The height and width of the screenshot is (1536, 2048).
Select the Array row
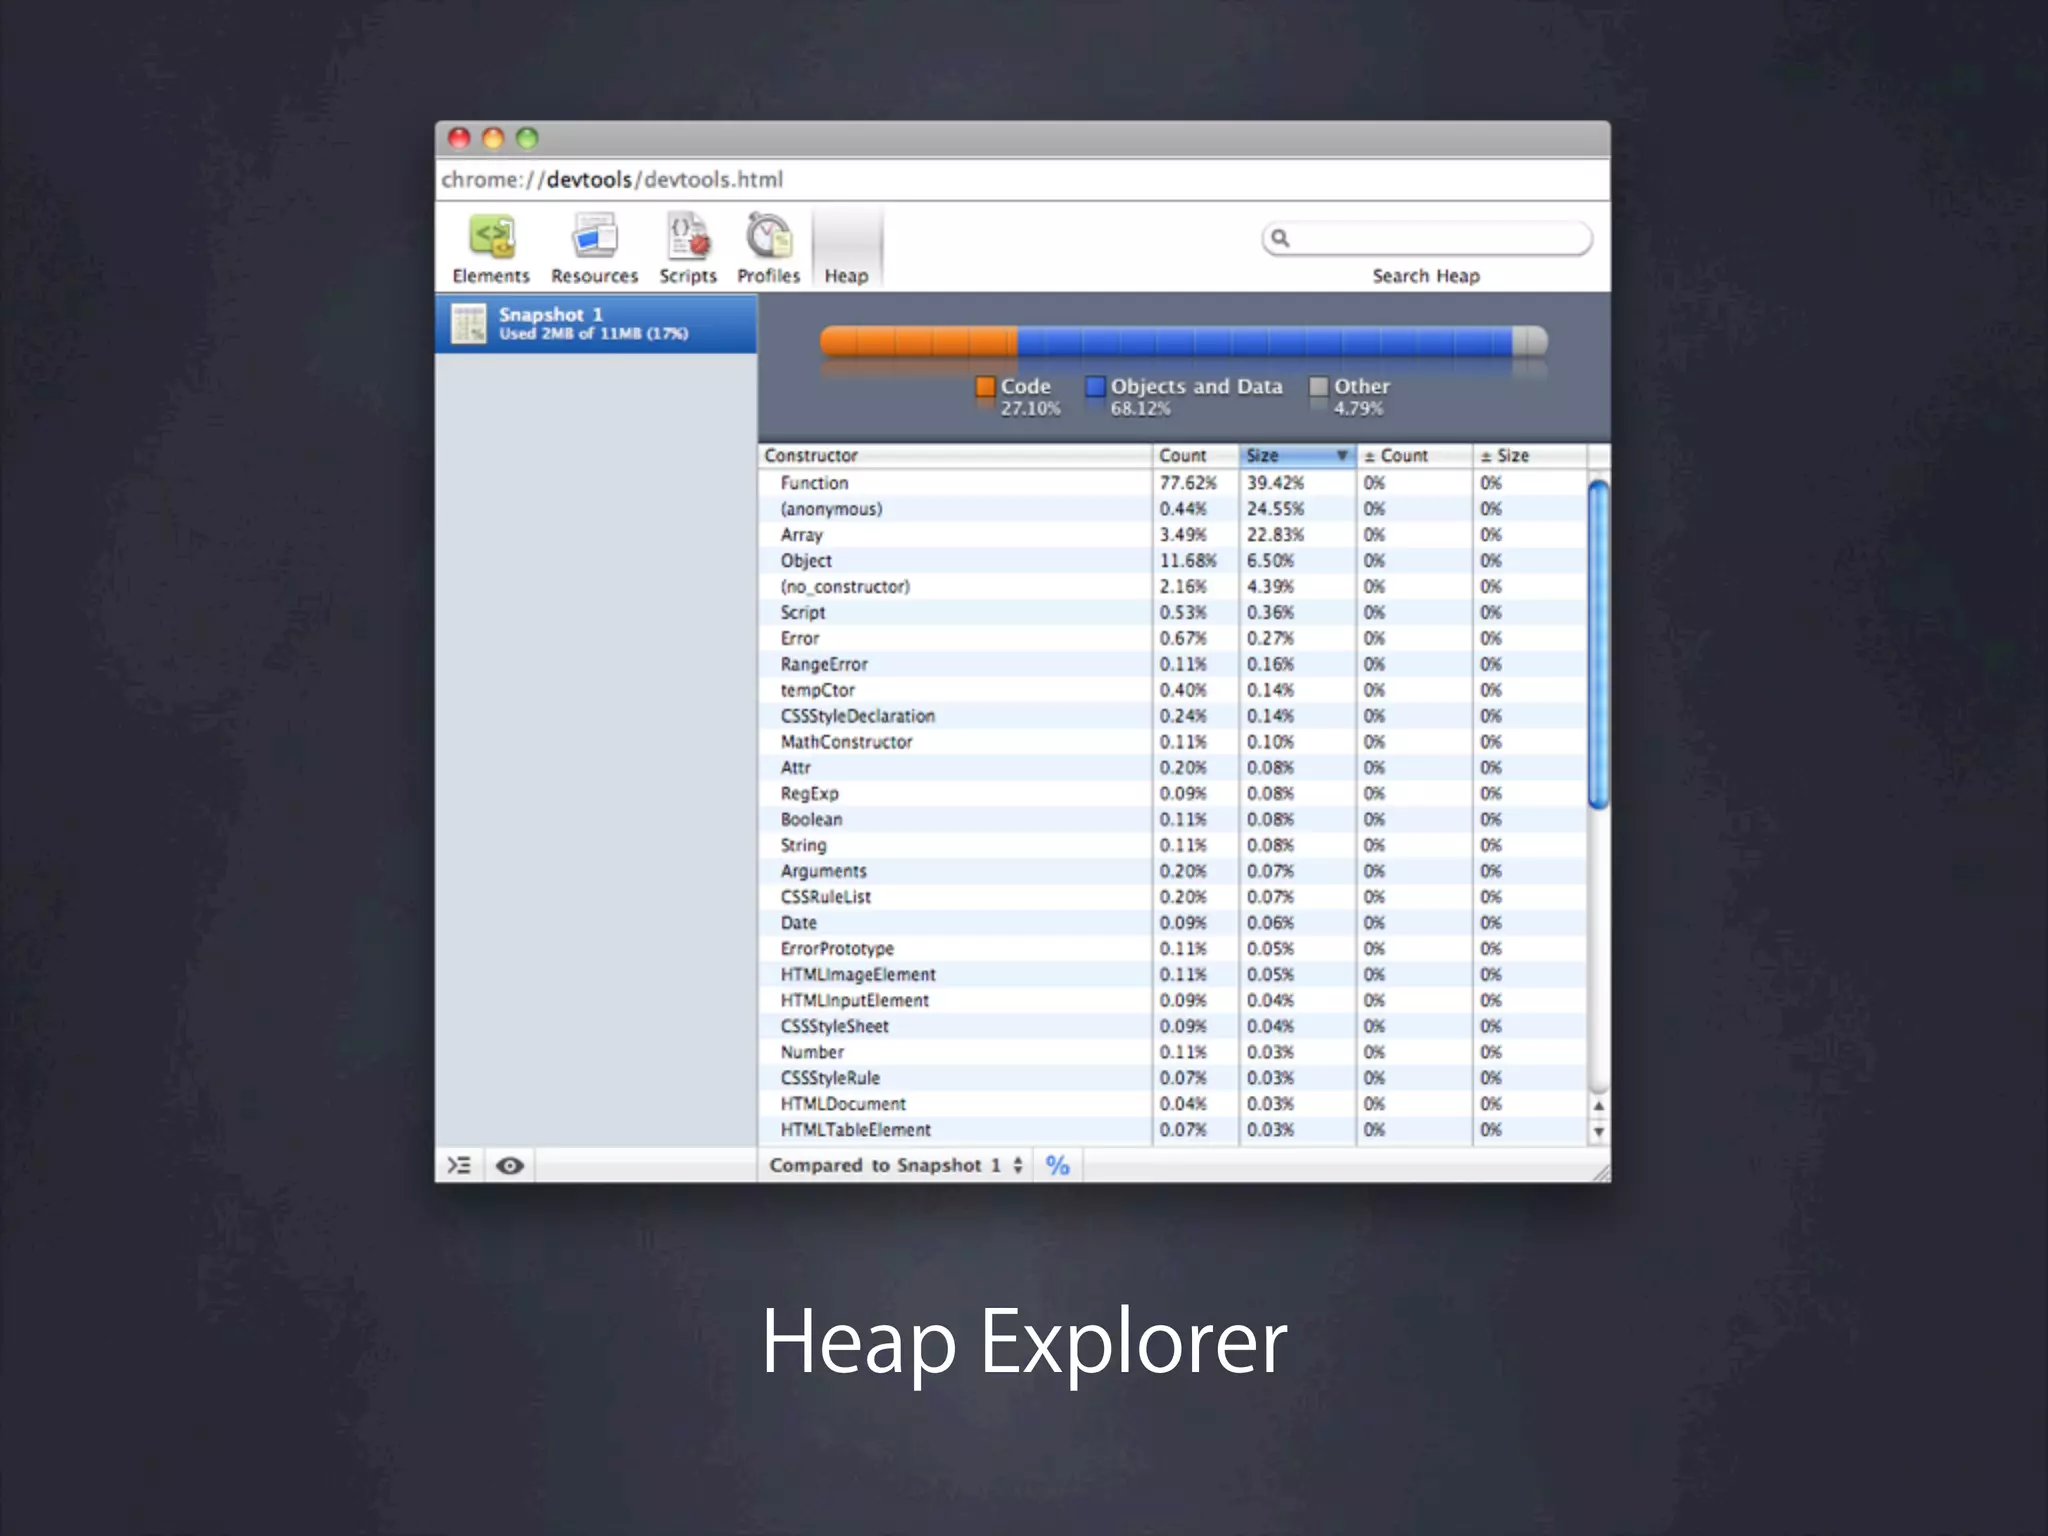pyautogui.click(x=1172, y=535)
